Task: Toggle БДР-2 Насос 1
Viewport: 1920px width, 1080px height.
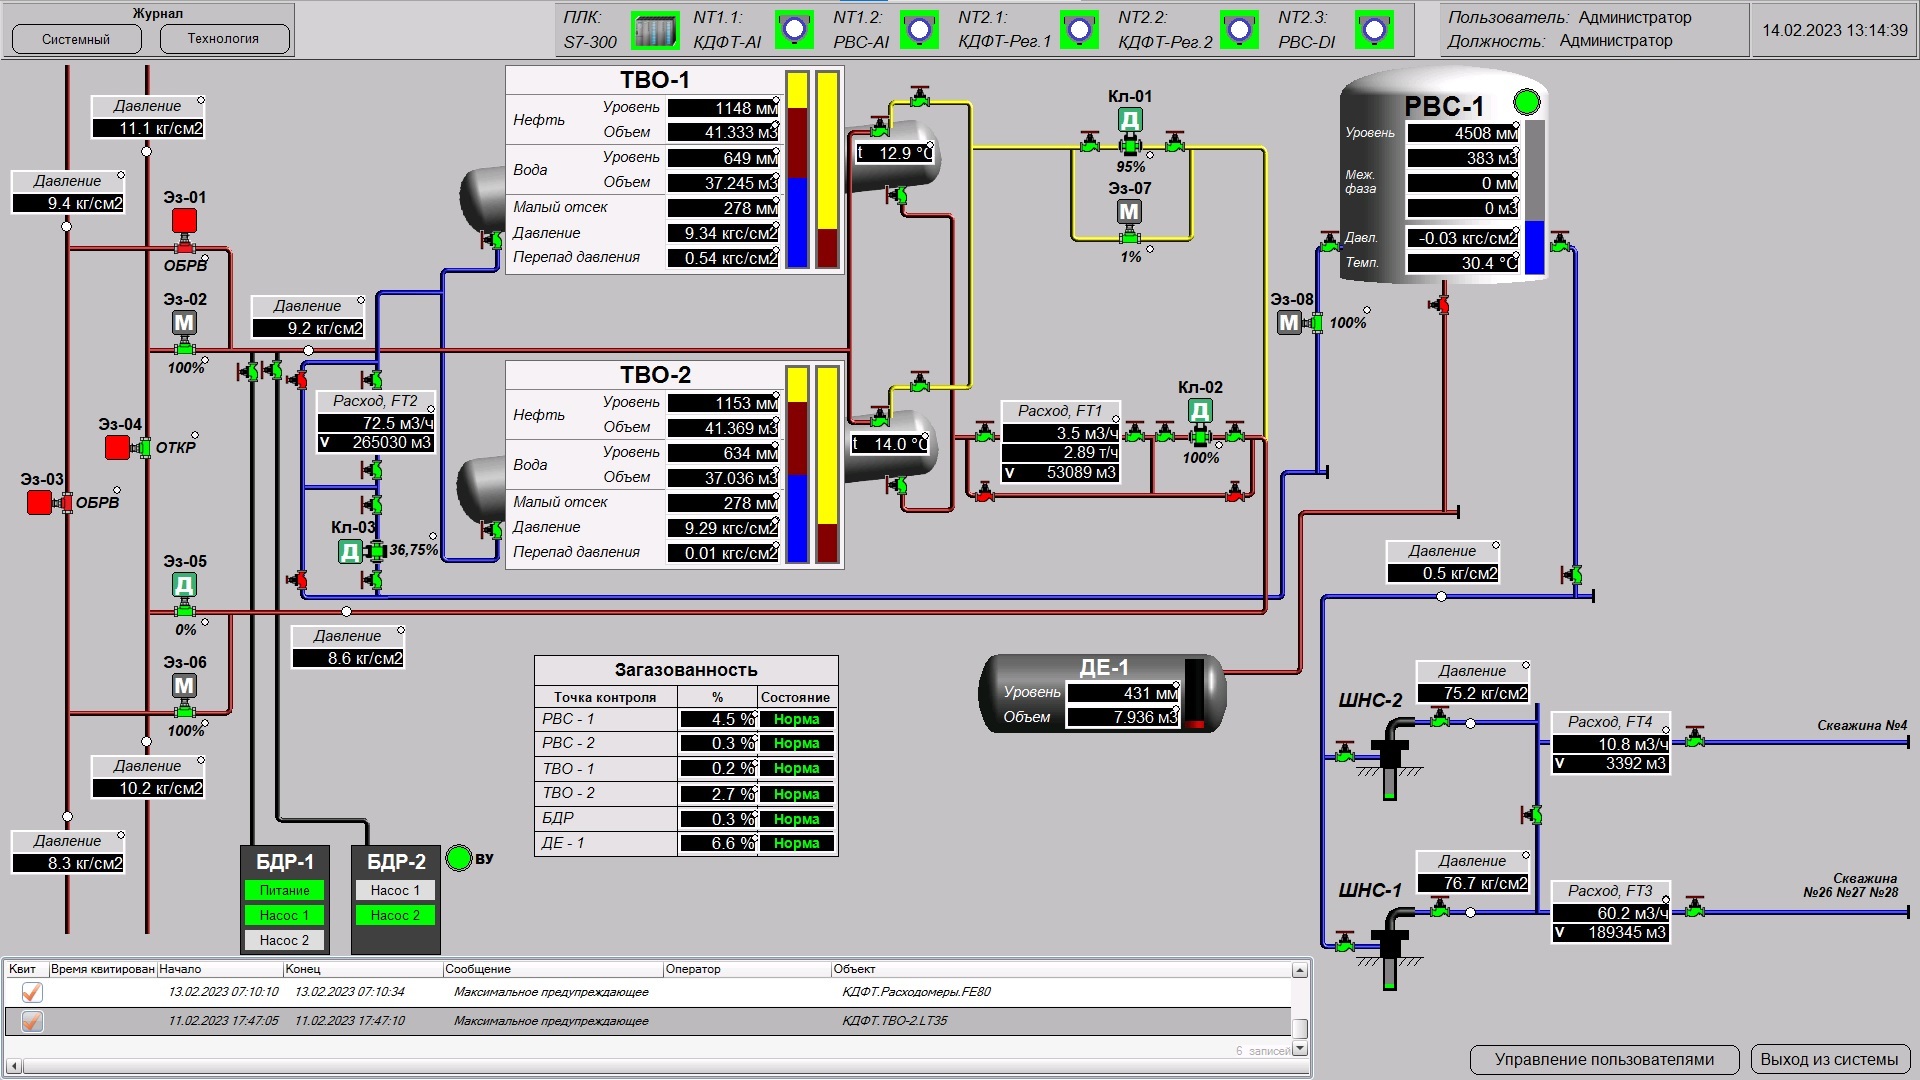Action: point(395,890)
